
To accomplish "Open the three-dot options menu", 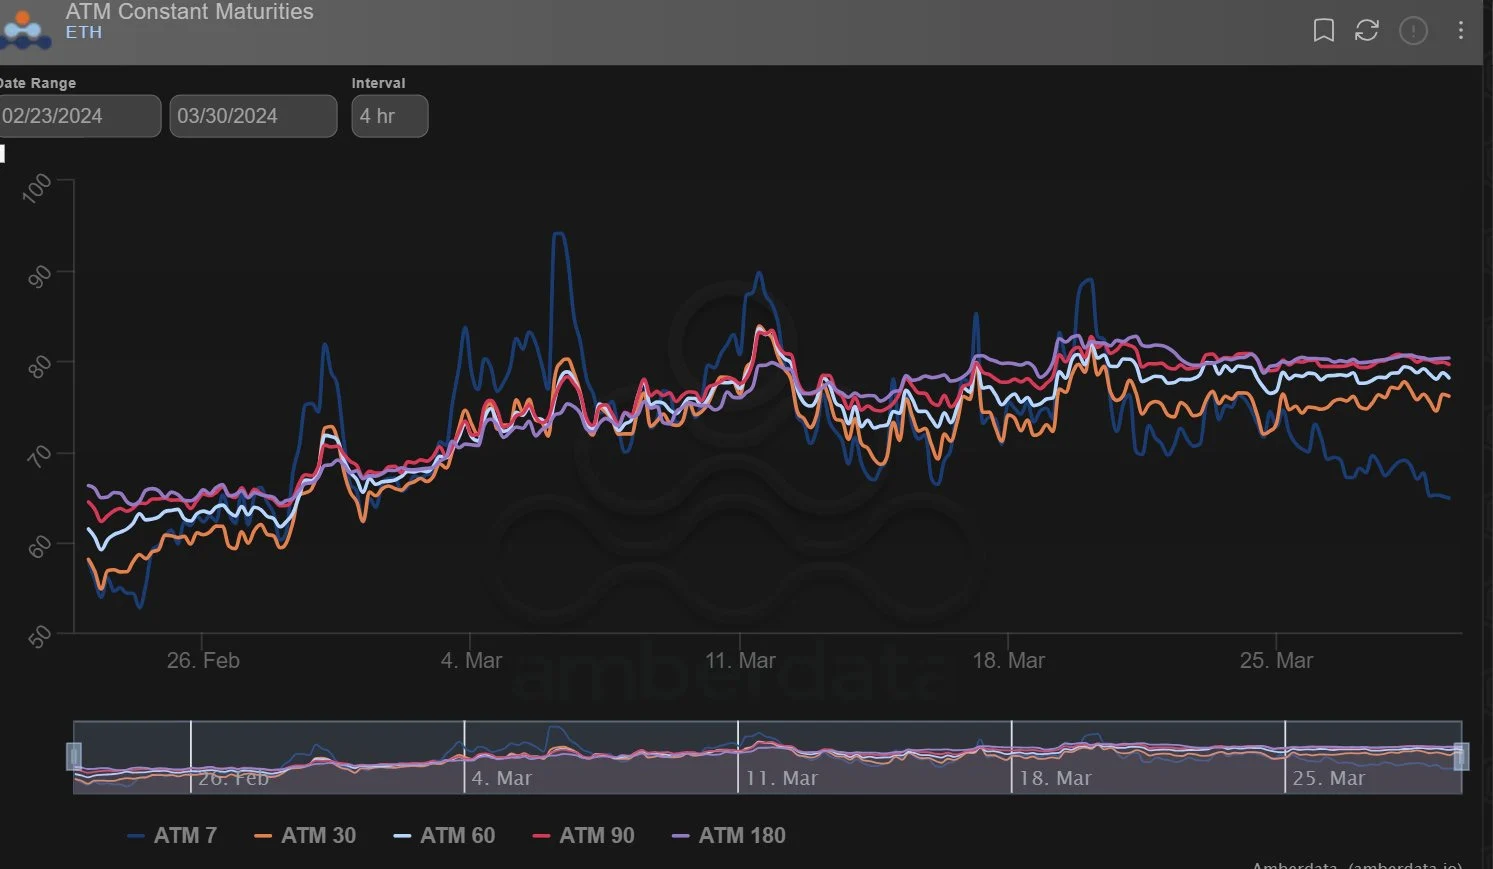I will point(1461,31).
